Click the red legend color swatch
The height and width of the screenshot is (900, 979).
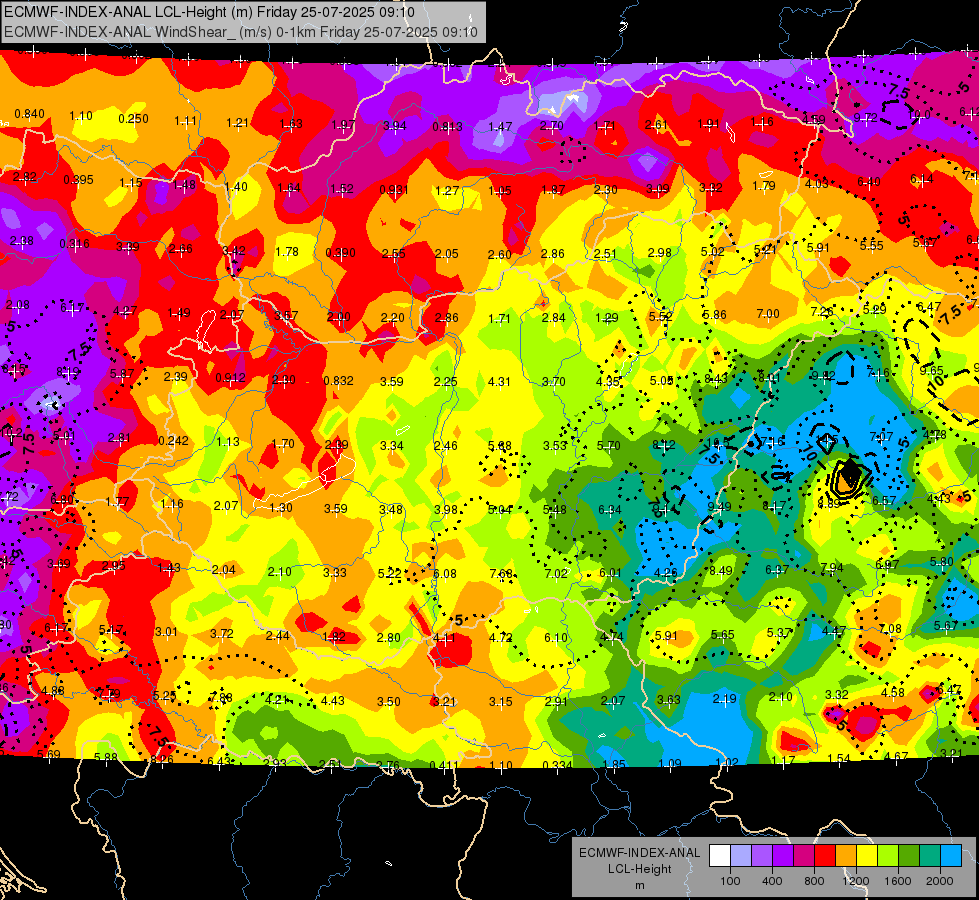click(x=825, y=855)
